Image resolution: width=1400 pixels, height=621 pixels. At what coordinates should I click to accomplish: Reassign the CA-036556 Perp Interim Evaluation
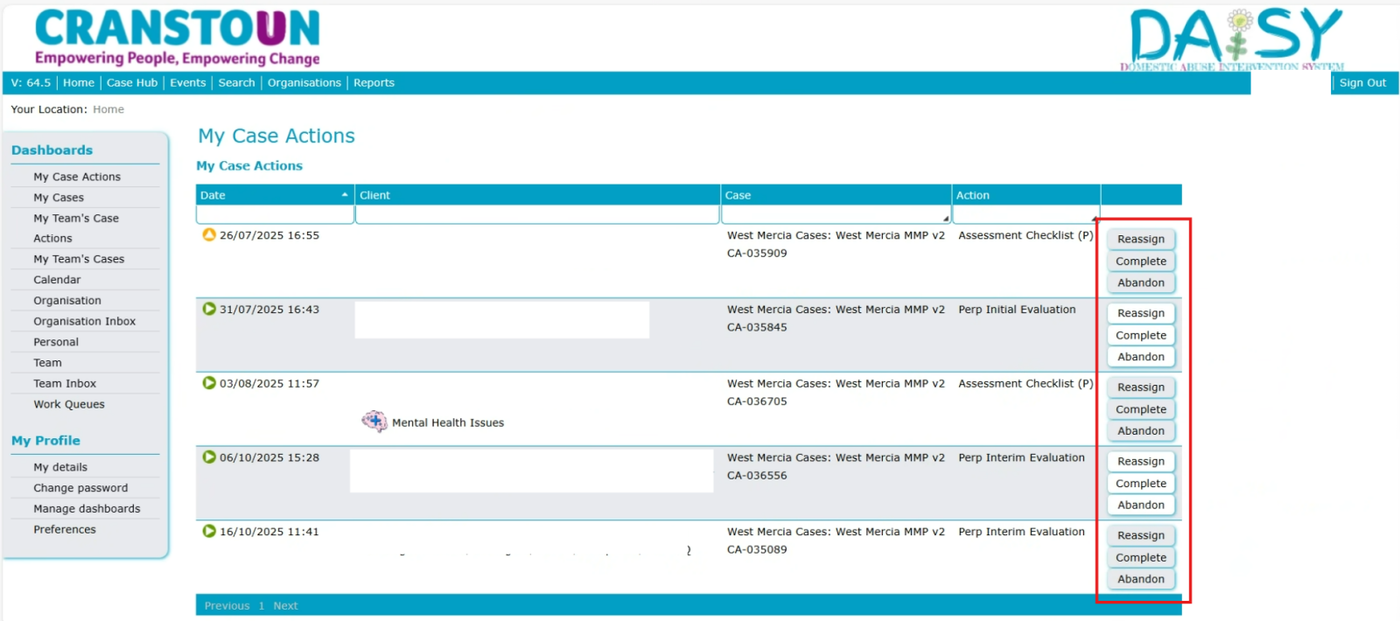1141,461
